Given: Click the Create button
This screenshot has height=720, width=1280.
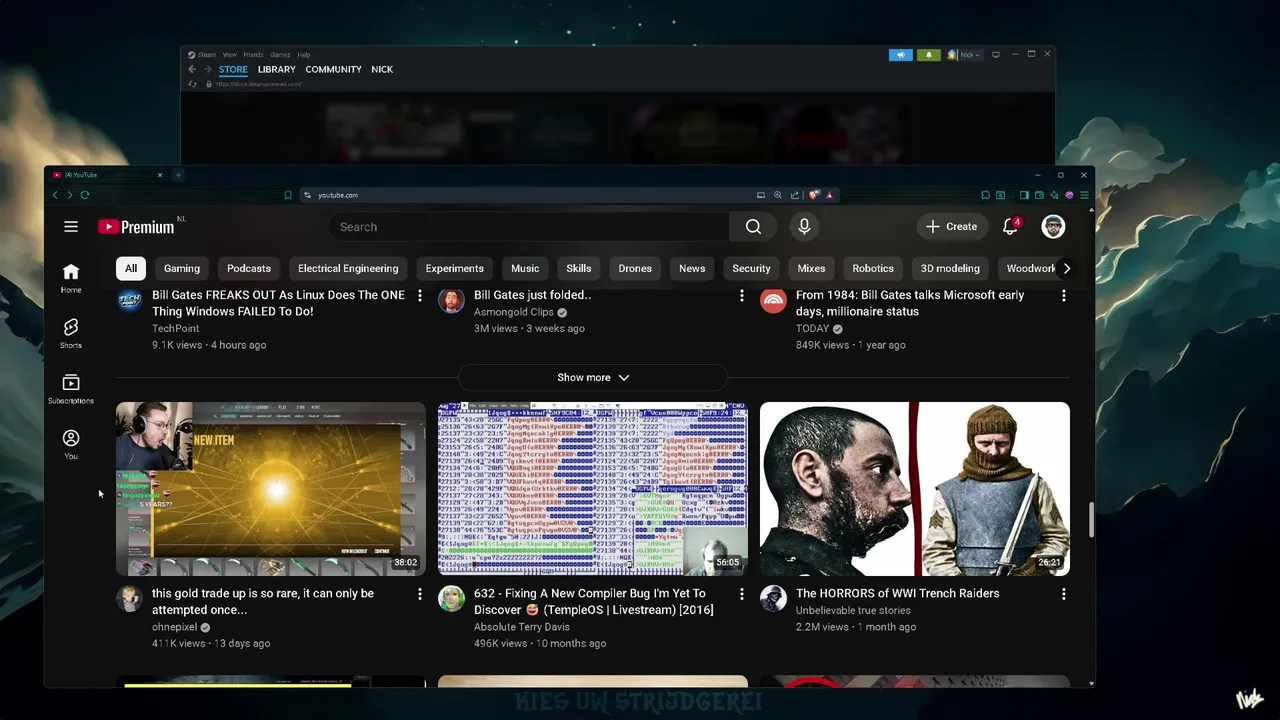Looking at the screenshot, I should (x=951, y=227).
